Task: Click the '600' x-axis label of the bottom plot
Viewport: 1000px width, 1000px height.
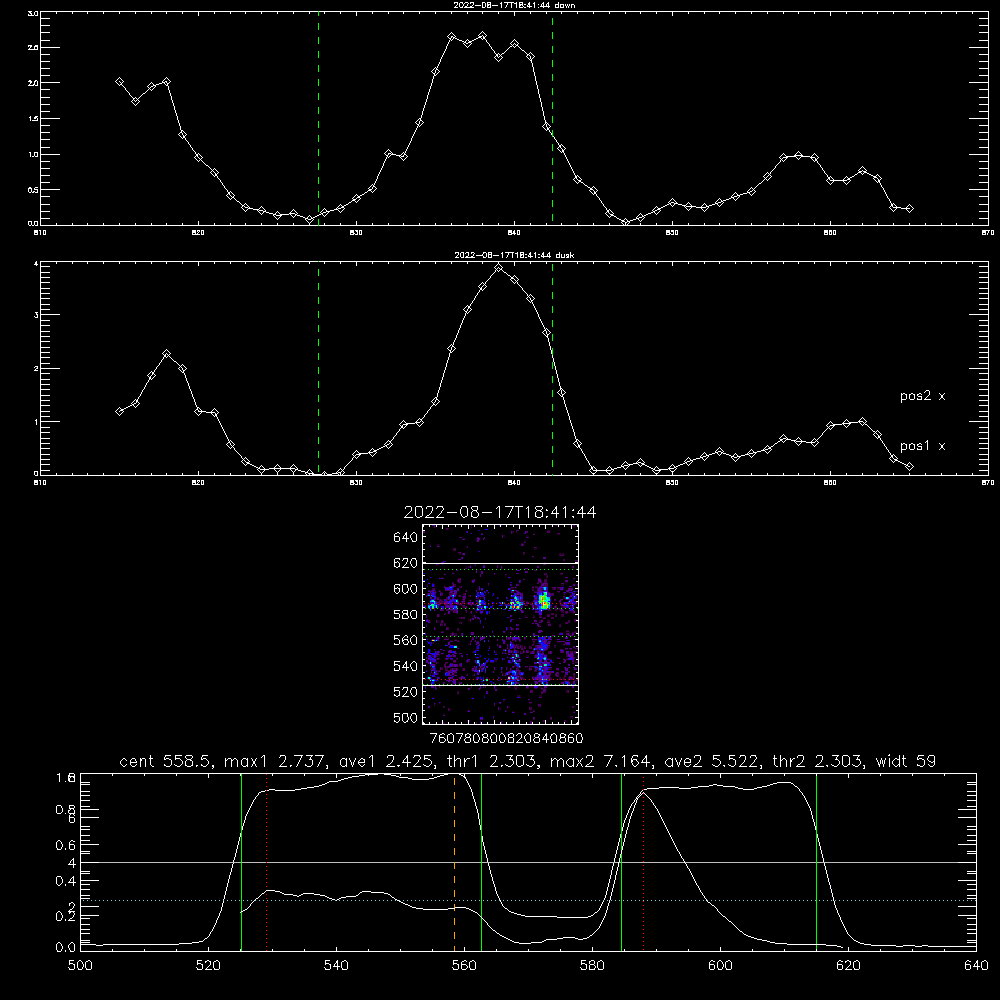Action: (721, 966)
